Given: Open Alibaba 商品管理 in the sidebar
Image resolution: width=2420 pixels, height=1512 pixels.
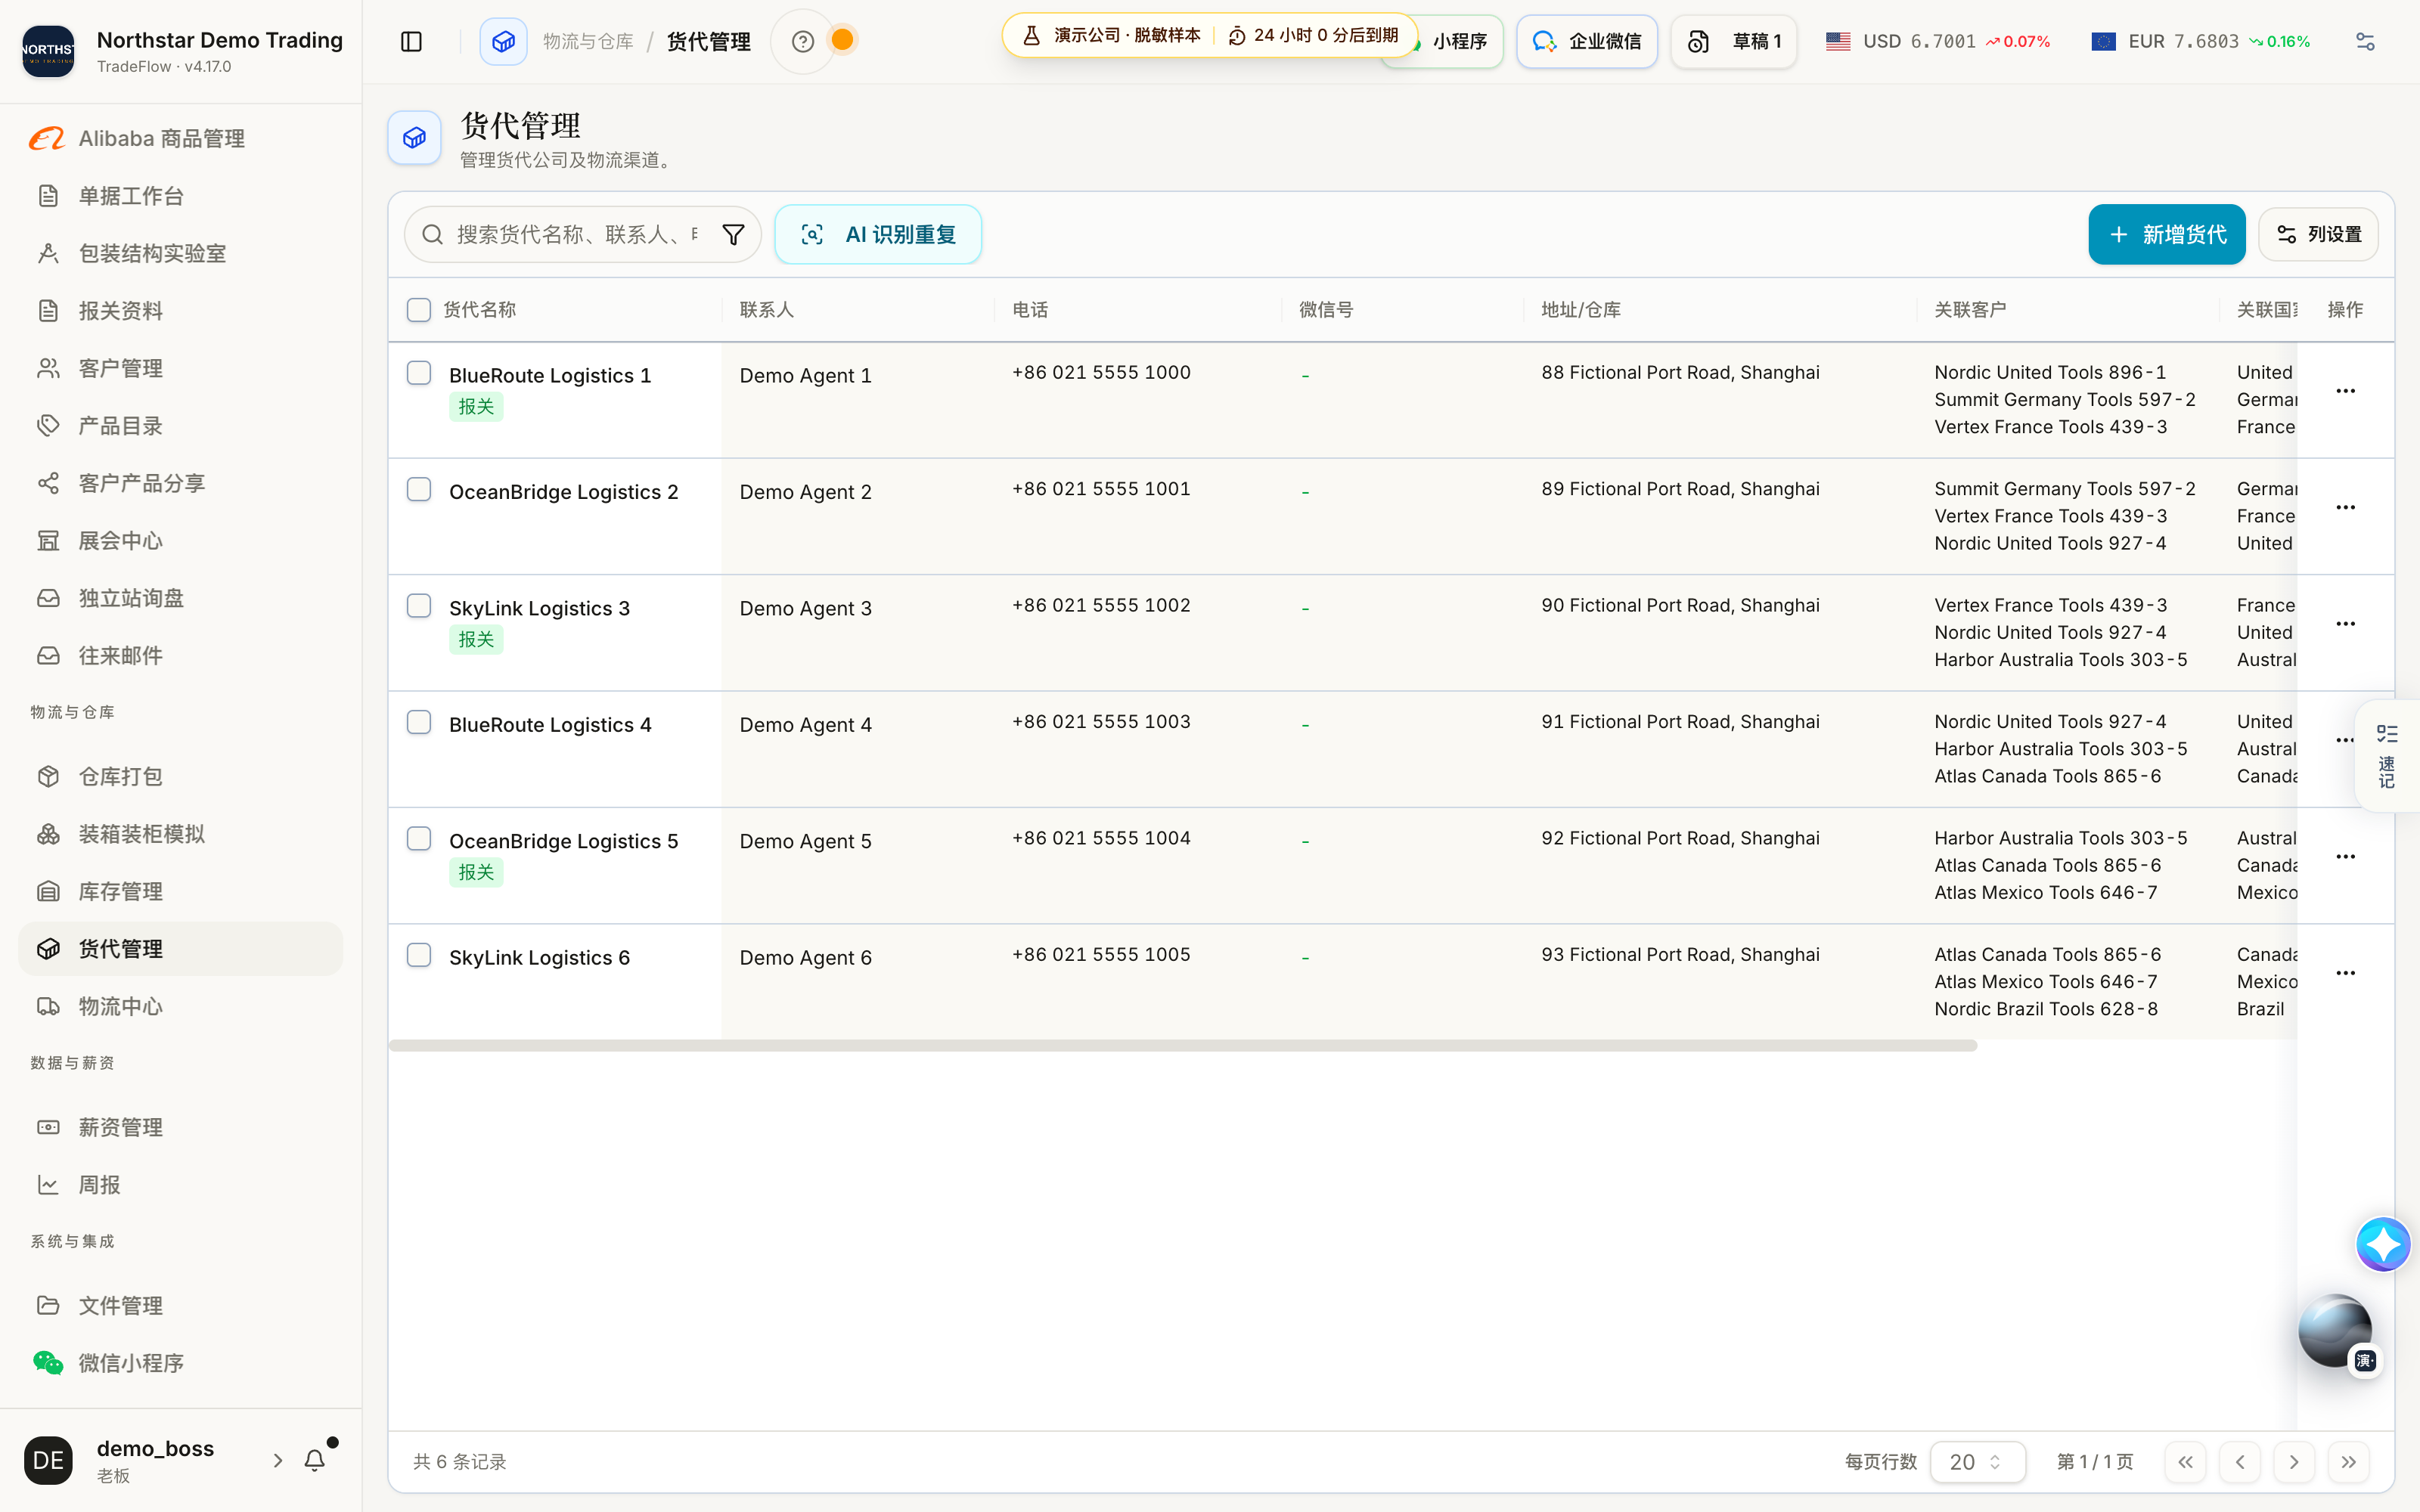Looking at the screenshot, I should click(180, 138).
